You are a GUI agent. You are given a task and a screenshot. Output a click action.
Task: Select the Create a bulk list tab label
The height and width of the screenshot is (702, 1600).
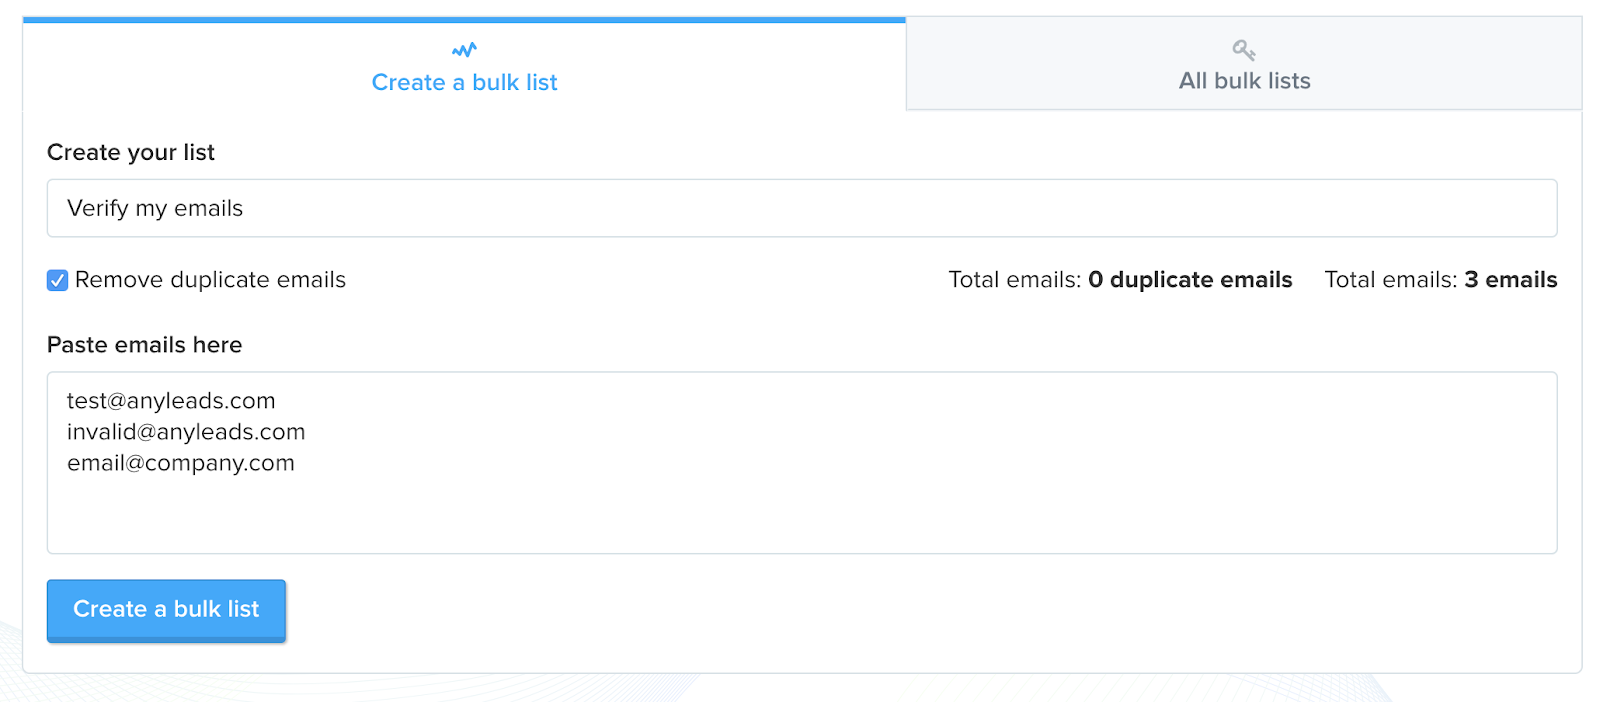click(x=464, y=82)
